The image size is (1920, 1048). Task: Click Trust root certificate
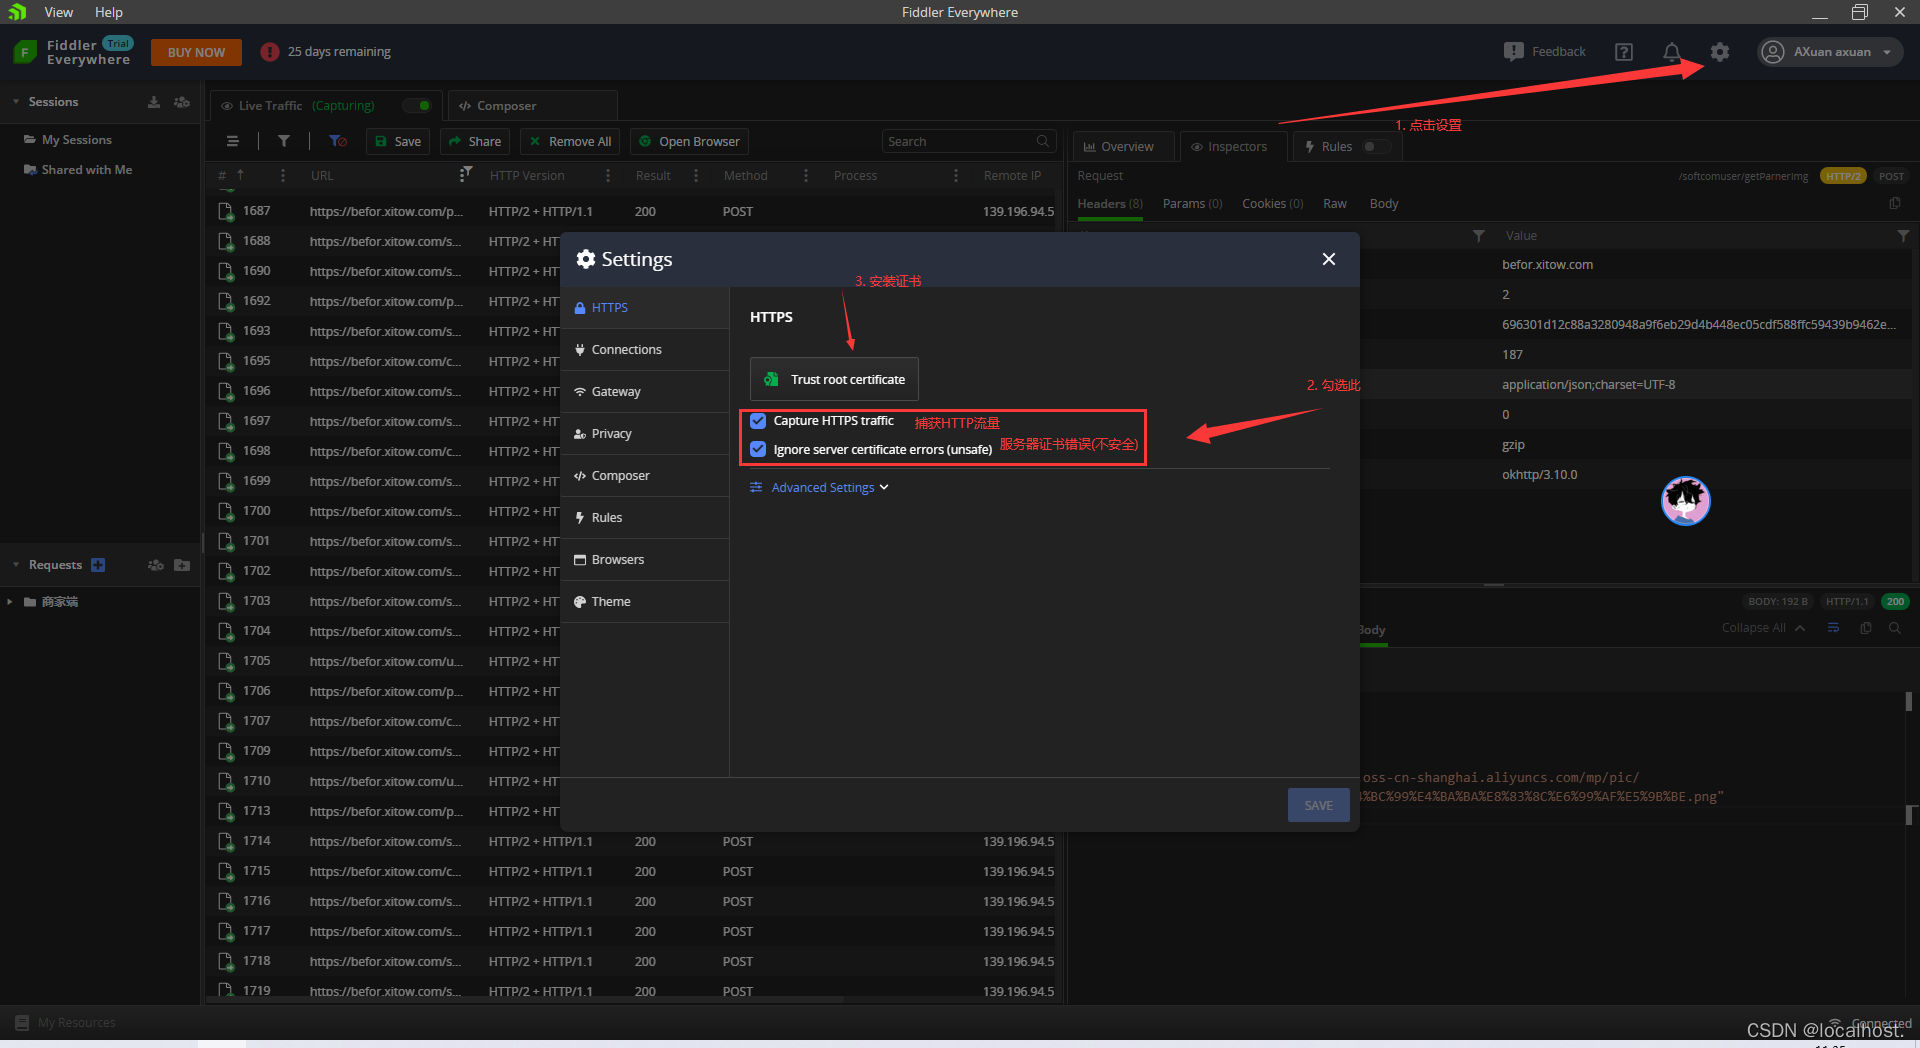(x=834, y=379)
